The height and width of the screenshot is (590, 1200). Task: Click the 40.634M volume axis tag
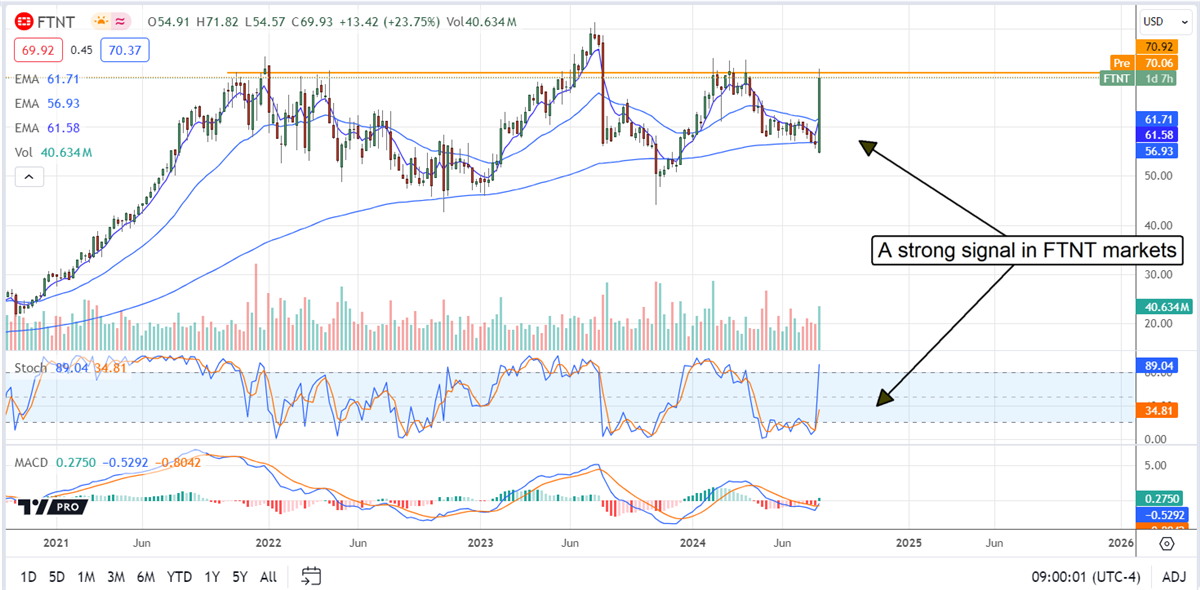tap(1164, 307)
